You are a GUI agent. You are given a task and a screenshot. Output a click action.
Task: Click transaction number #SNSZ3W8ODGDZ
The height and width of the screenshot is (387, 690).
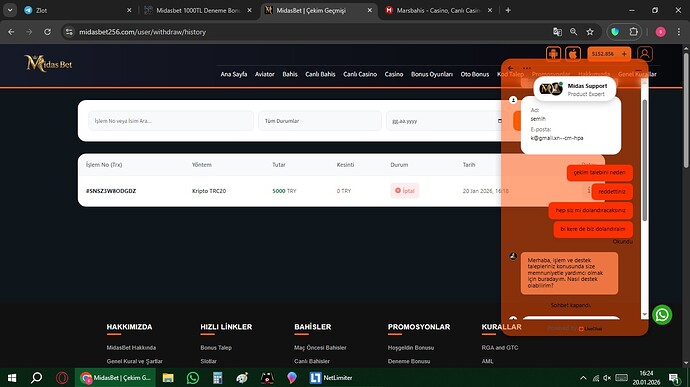[x=111, y=191]
